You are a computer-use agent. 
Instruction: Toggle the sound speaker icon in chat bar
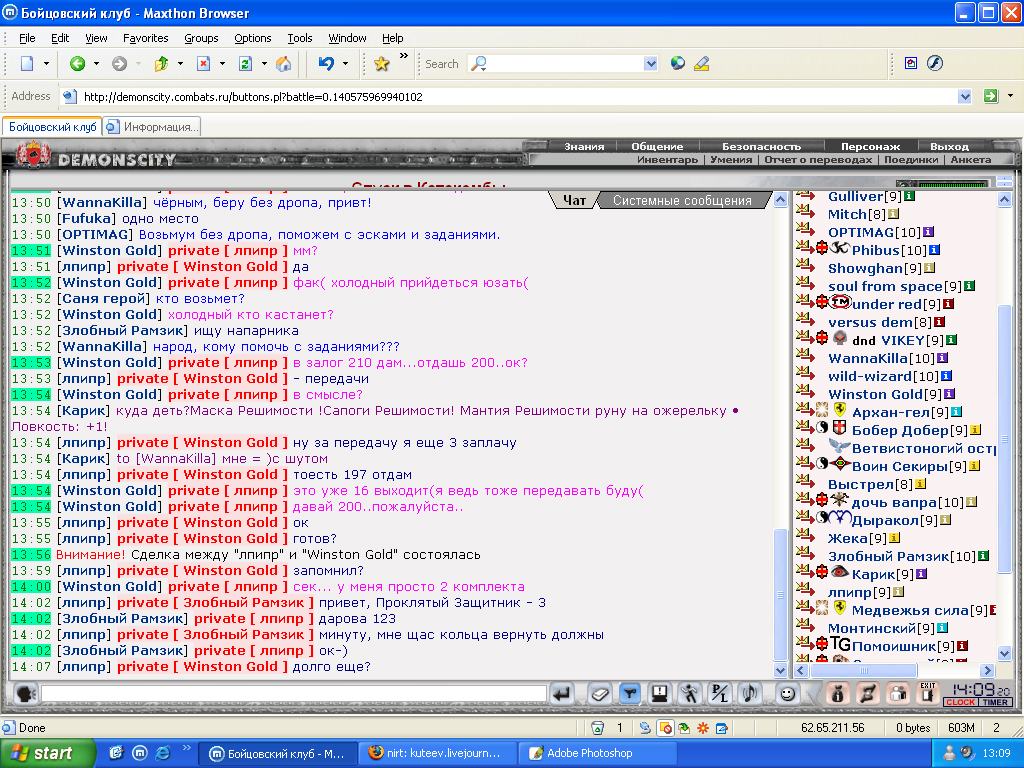pyautogui.click(x=750, y=694)
